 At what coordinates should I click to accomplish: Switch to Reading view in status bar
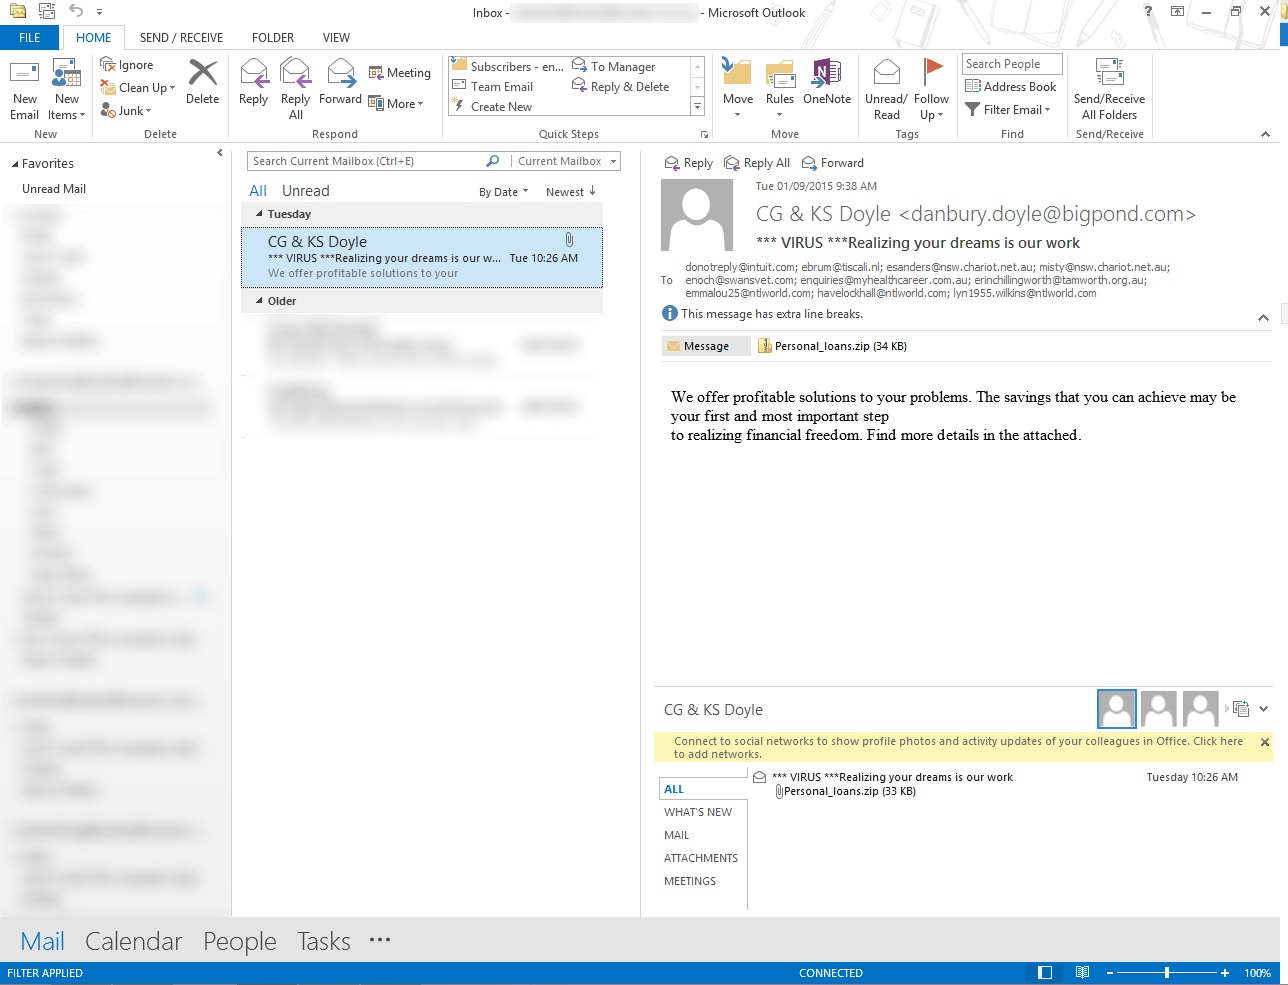point(1082,973)
